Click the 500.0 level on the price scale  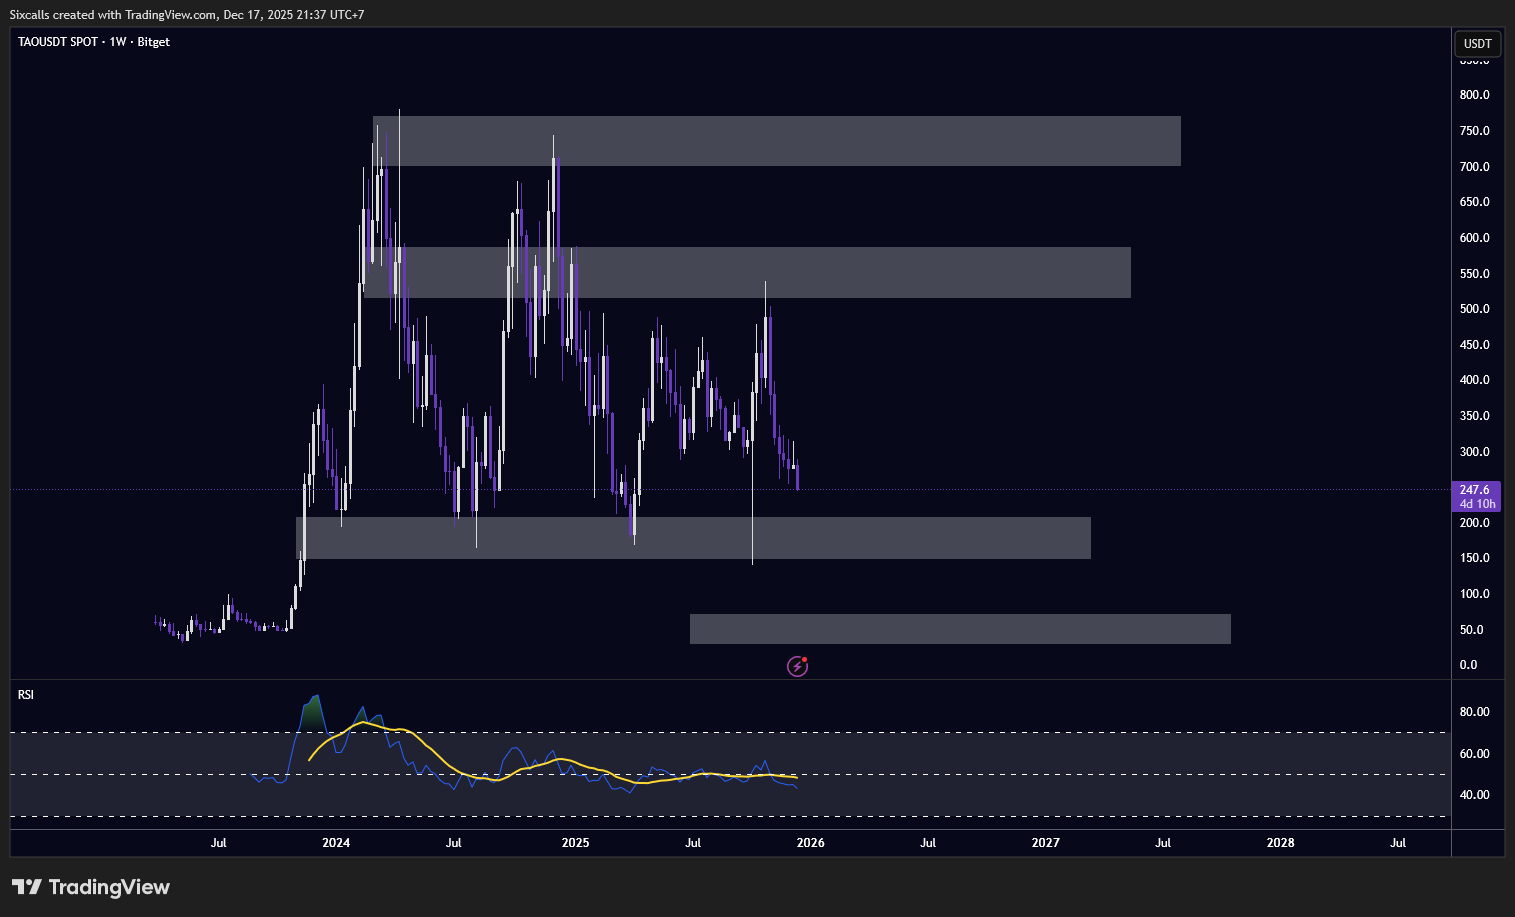[x=1474, y=309]
